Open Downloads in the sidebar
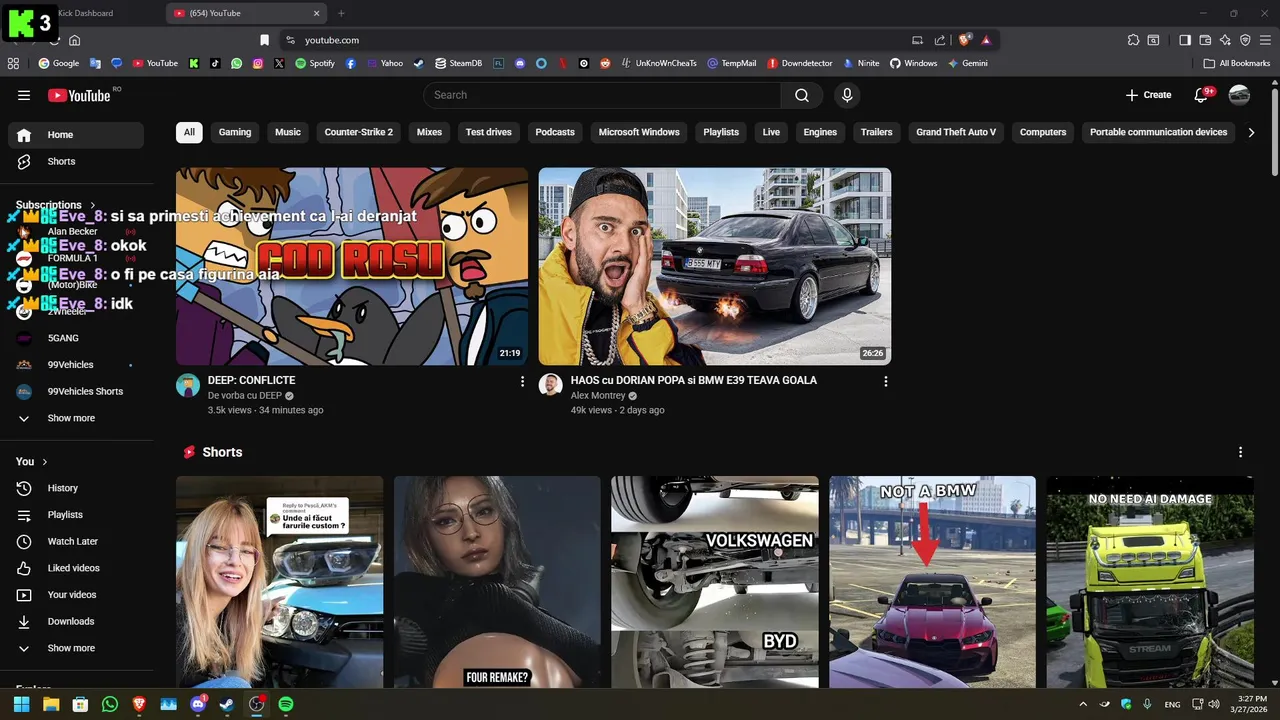Screen dimensions: 1280x720 point(76,621)
